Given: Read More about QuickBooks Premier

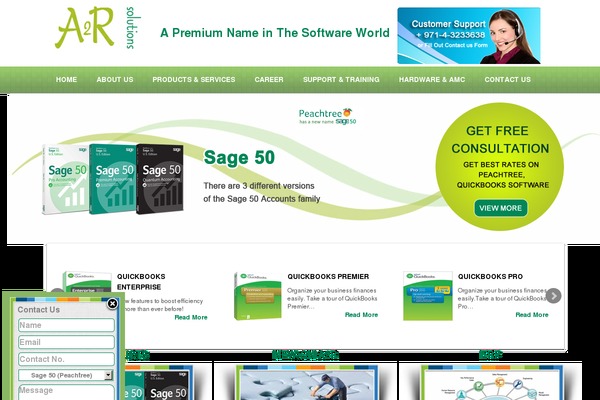Looking at the screenshot, I should (x=361, y=315).
